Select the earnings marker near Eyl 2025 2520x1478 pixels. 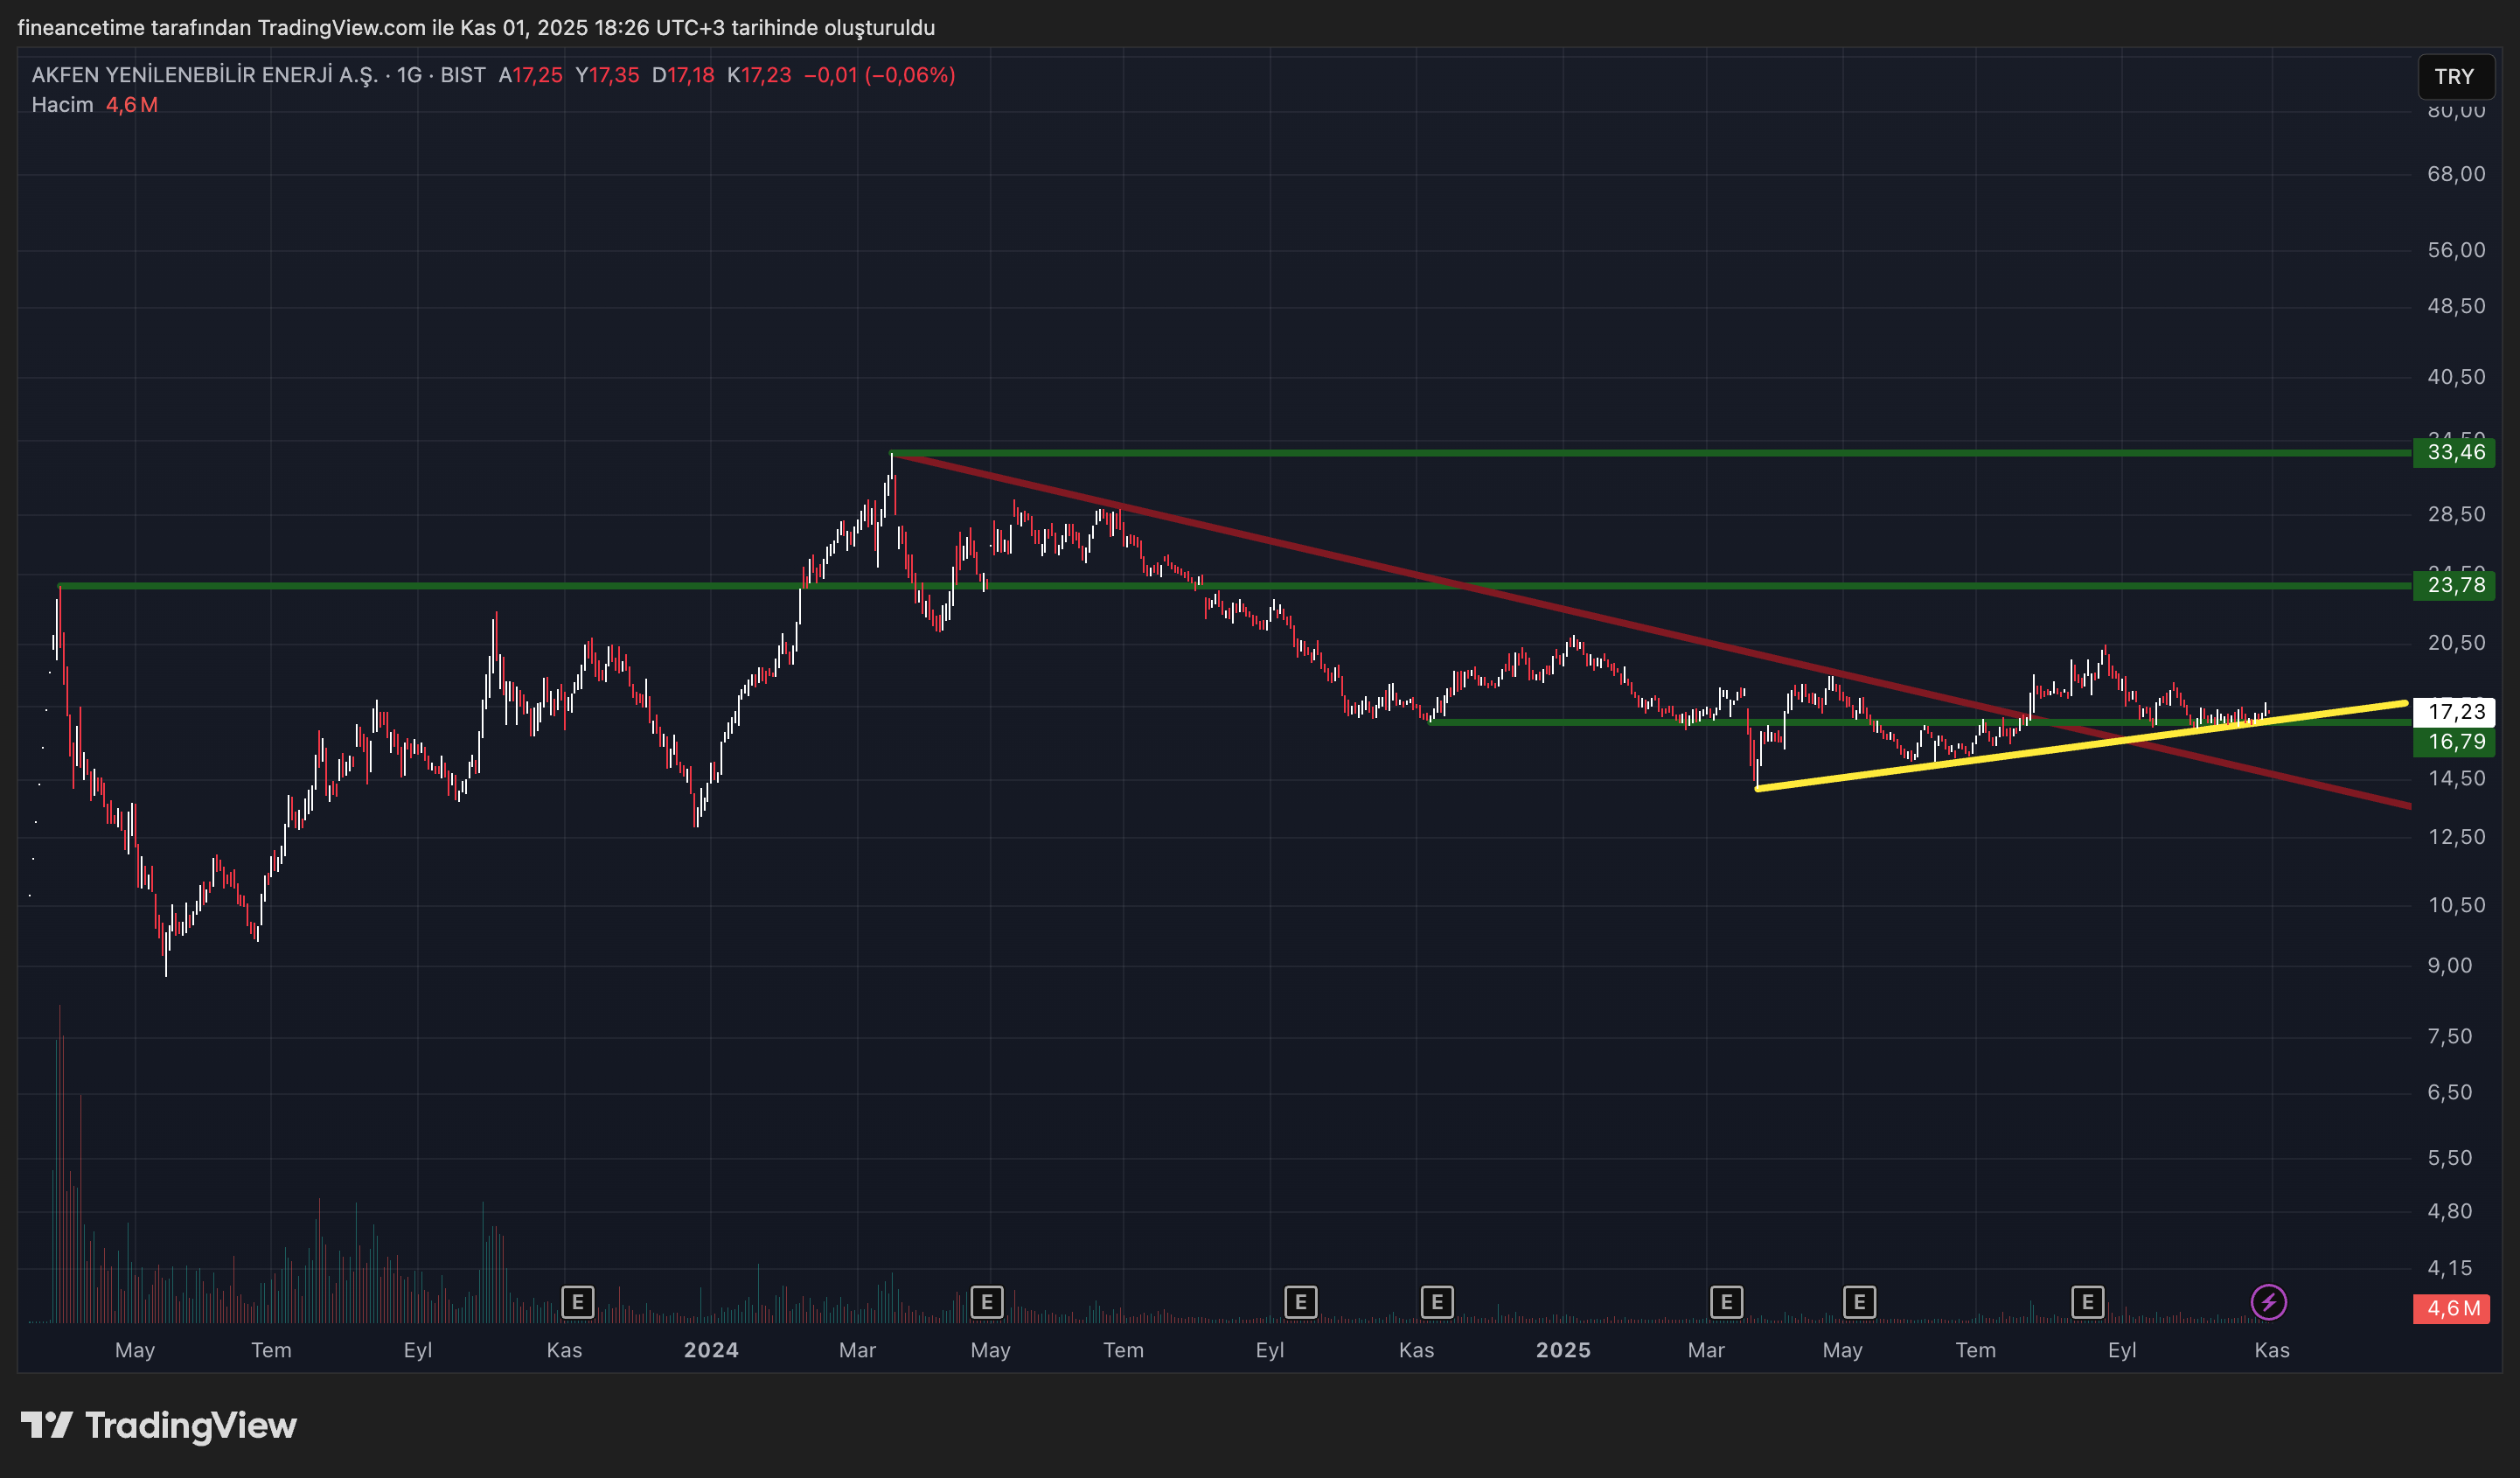(x=2088, y=1302)
